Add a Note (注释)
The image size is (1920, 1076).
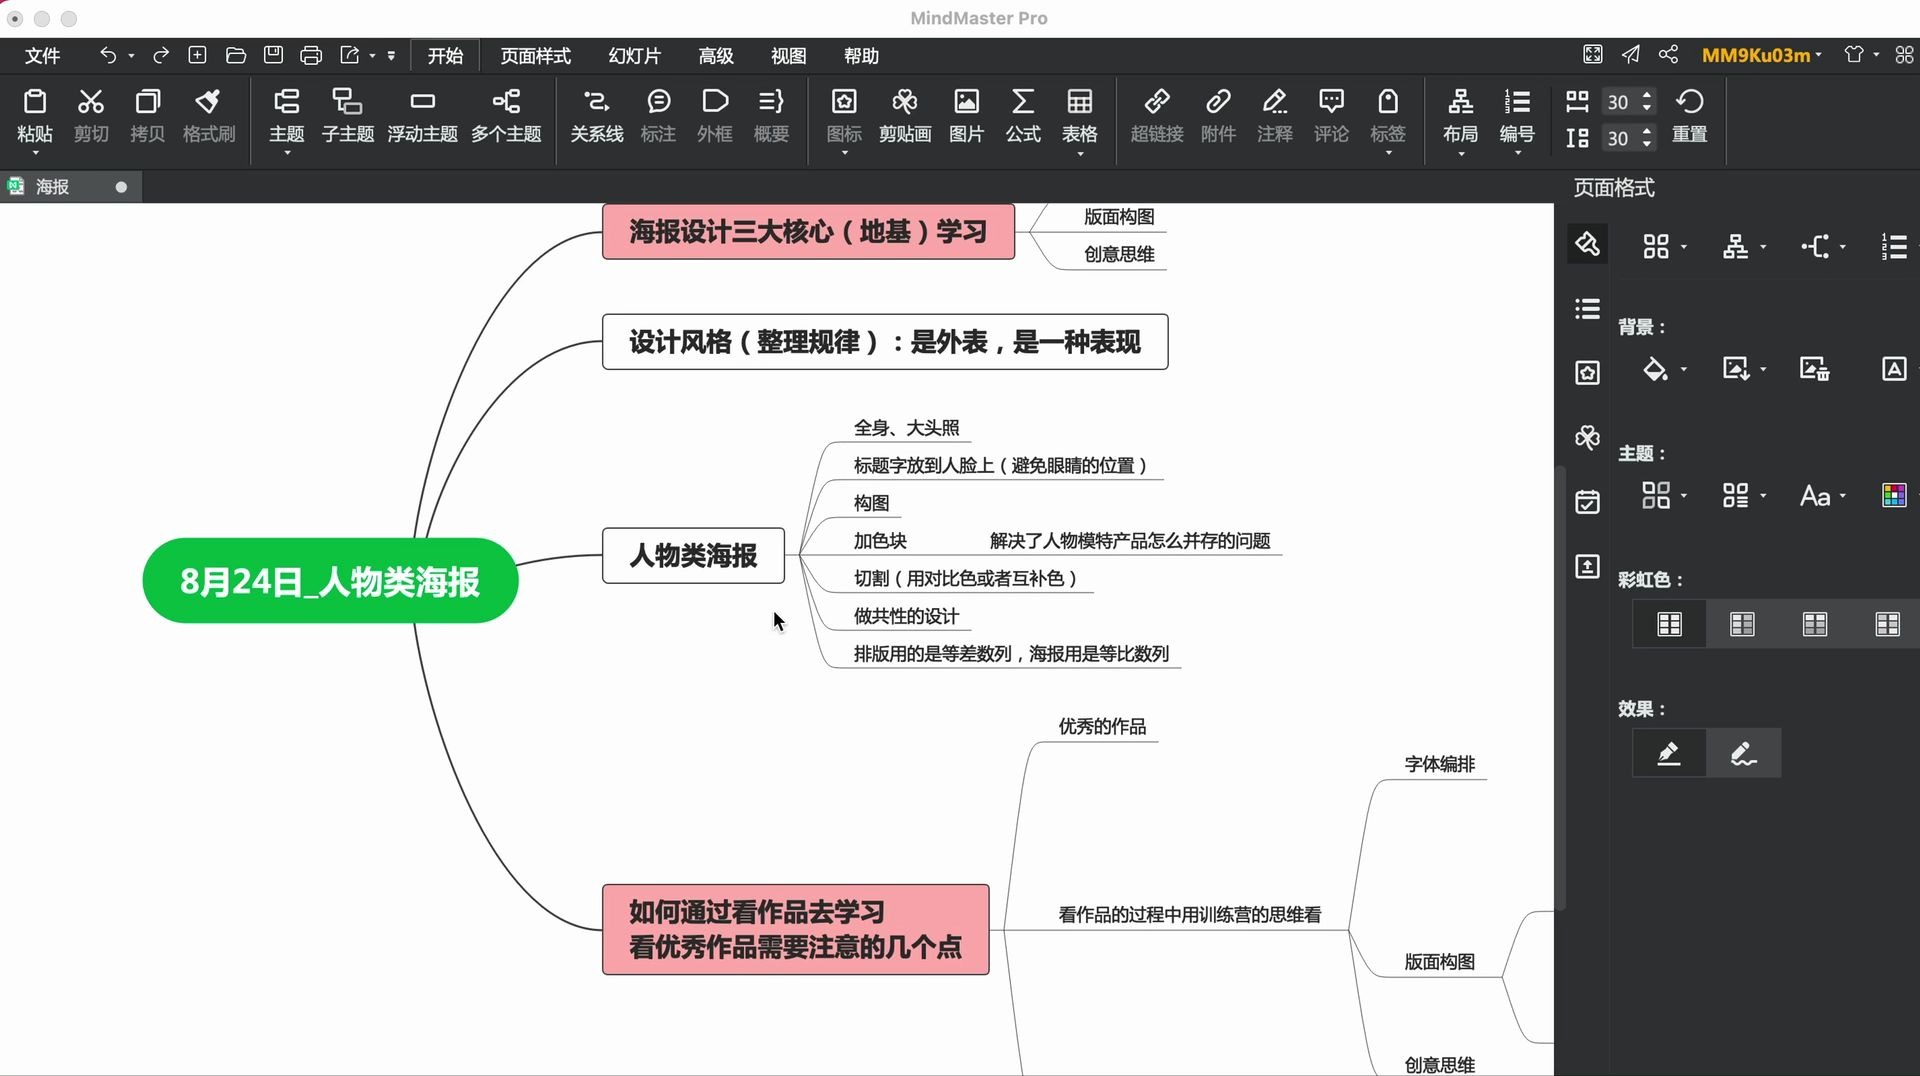pyautogui.click(x=1275, y=116)
